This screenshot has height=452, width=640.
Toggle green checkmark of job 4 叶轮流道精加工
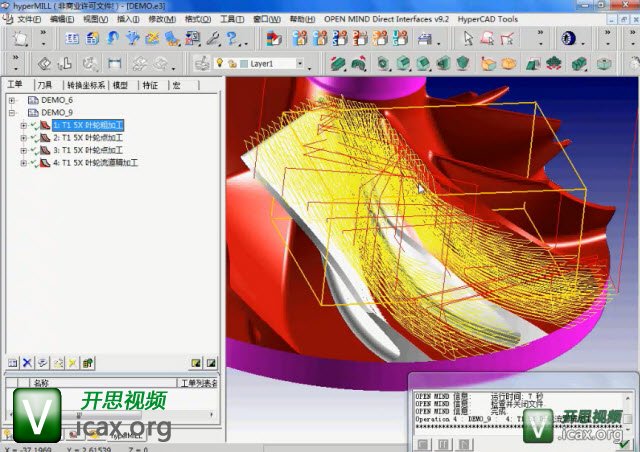tap(34, 161)
